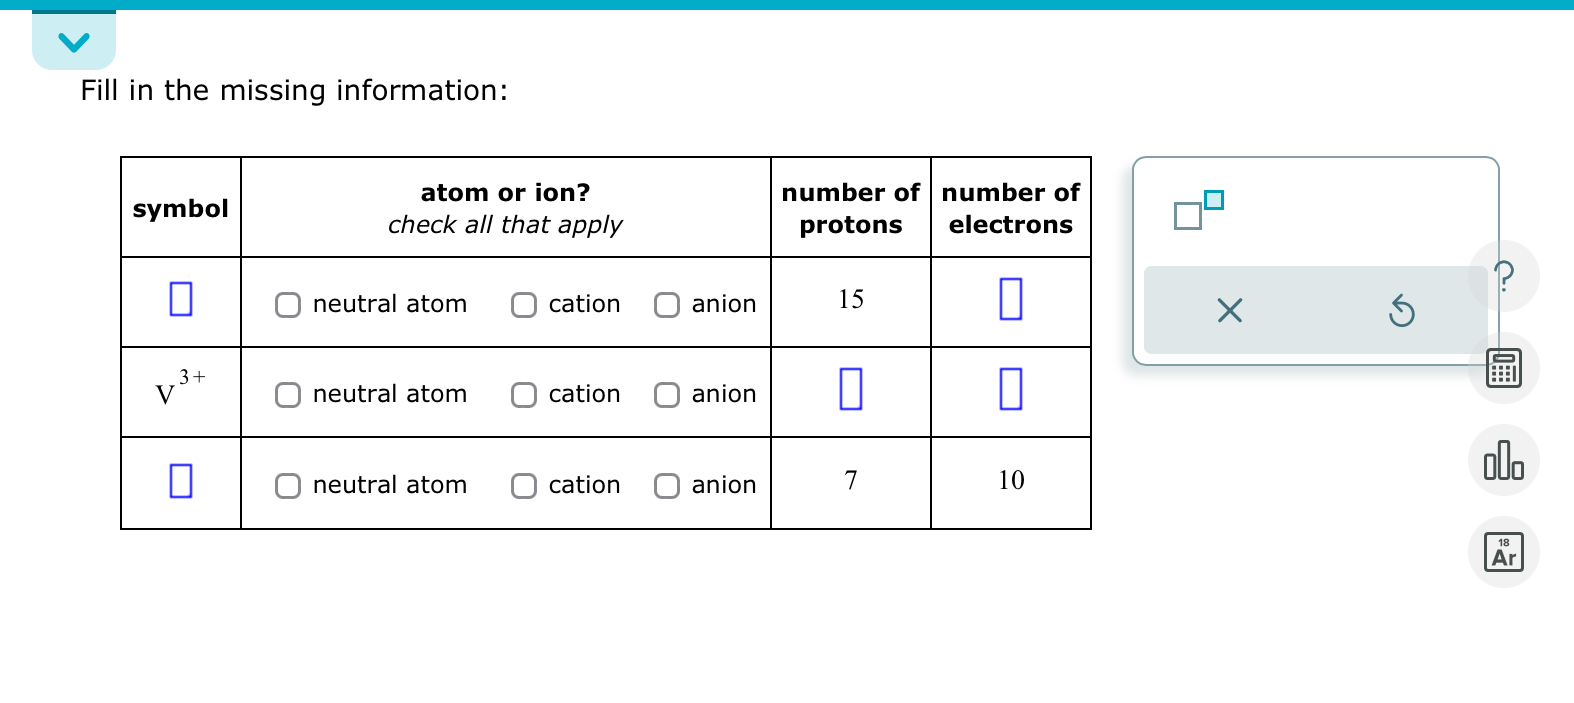Check cation for the V3+ row
The image size is (1574, 703).
524,395
